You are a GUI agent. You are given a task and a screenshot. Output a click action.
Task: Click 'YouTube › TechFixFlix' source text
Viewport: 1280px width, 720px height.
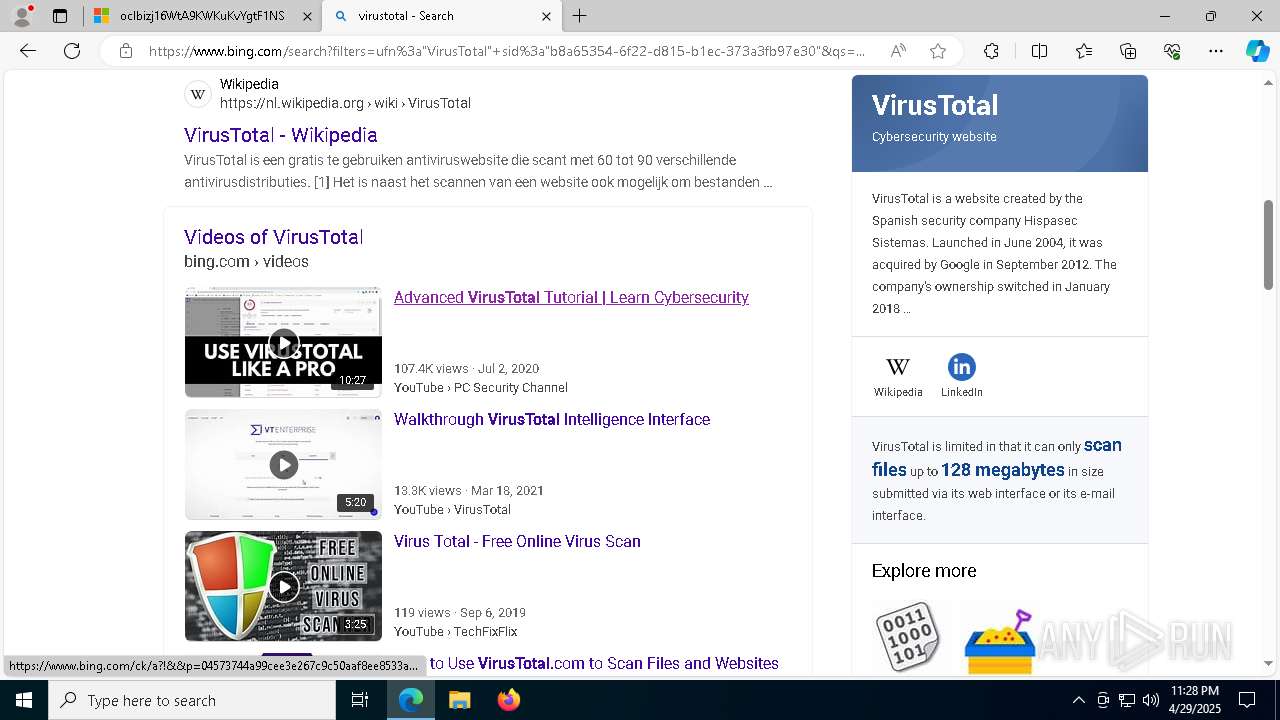coord(455,631)
